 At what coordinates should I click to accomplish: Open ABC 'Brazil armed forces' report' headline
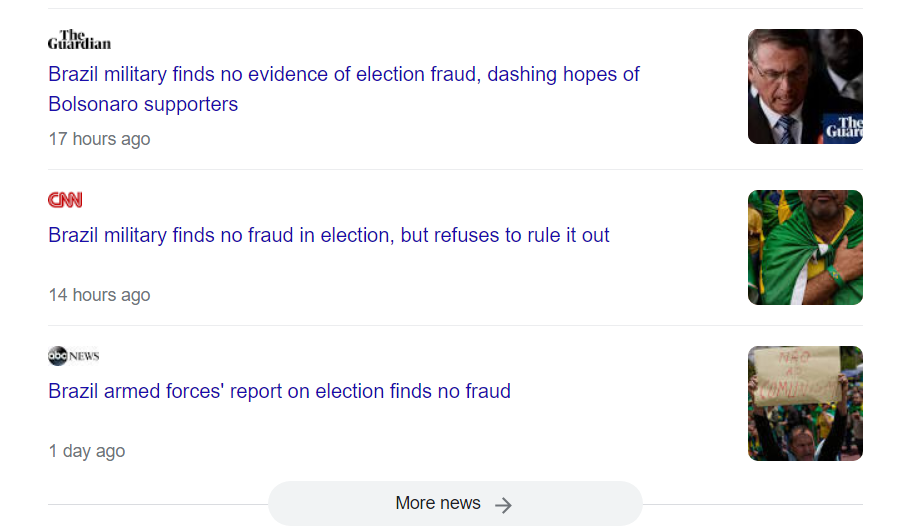click(279, 391)
